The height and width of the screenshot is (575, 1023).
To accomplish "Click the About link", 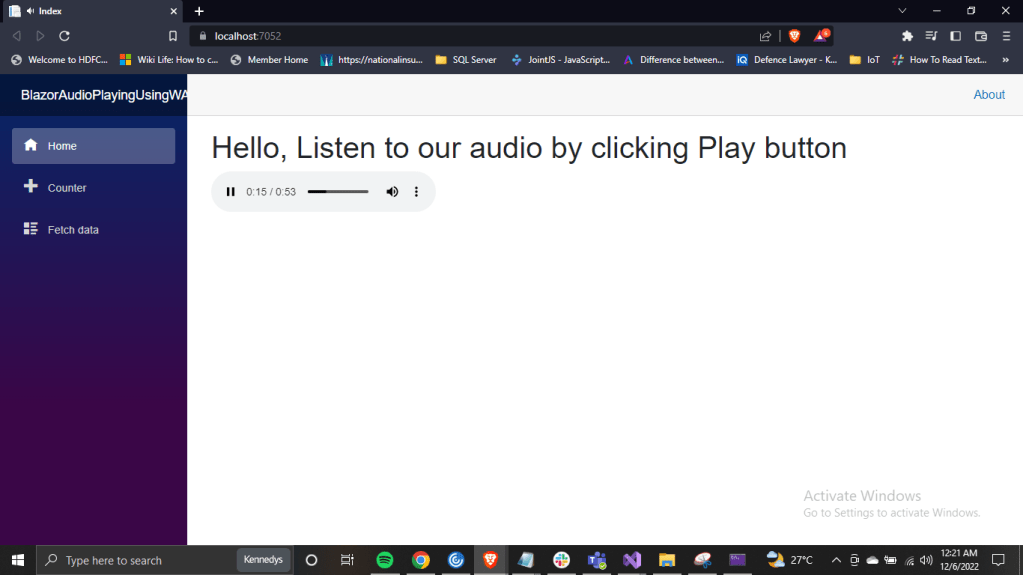I will [988, 95].
